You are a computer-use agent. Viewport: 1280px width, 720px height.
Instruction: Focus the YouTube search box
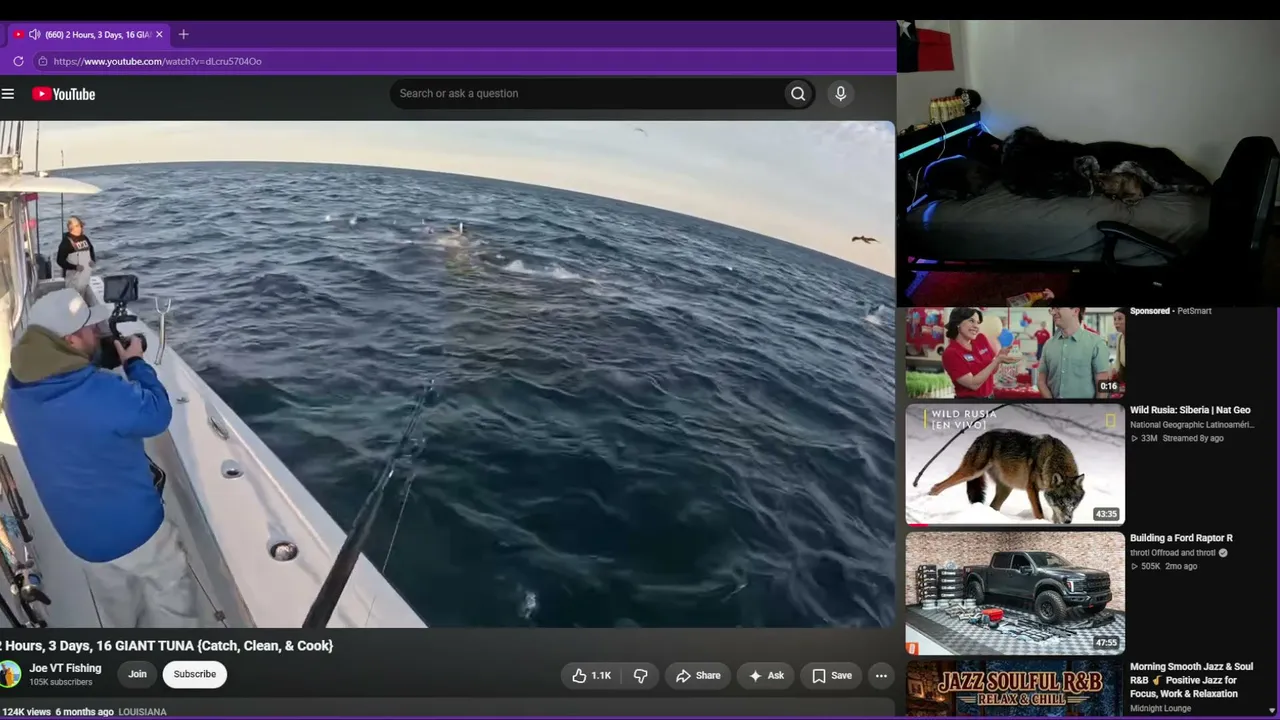pos(588,94)
